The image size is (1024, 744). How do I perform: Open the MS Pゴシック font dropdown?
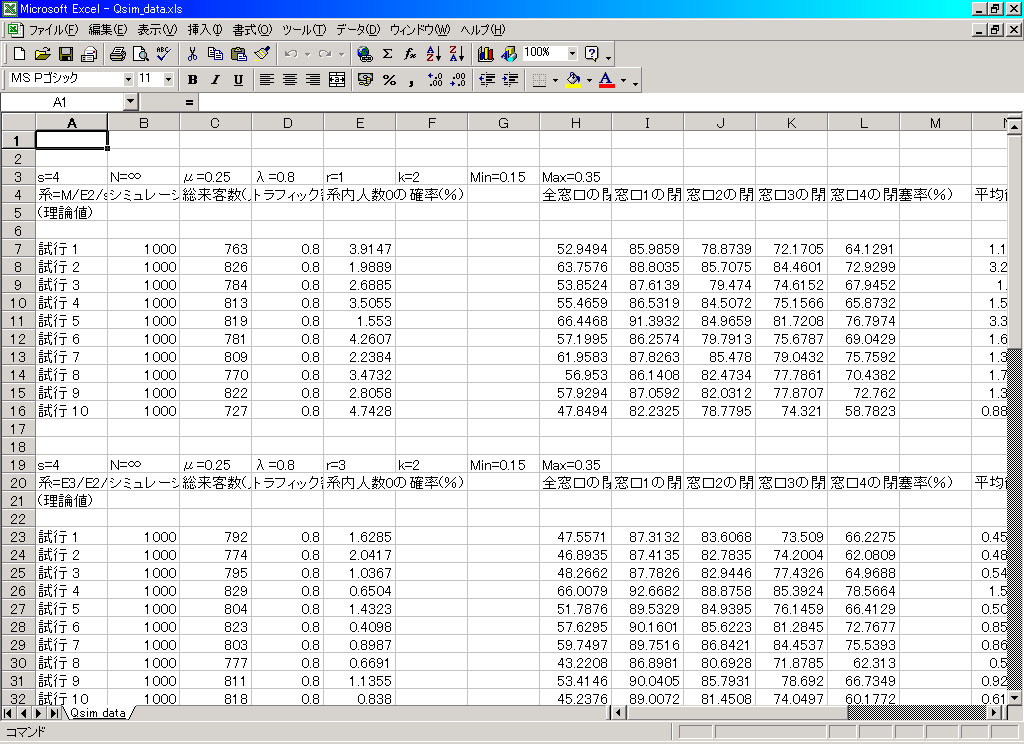click(128, 79)
